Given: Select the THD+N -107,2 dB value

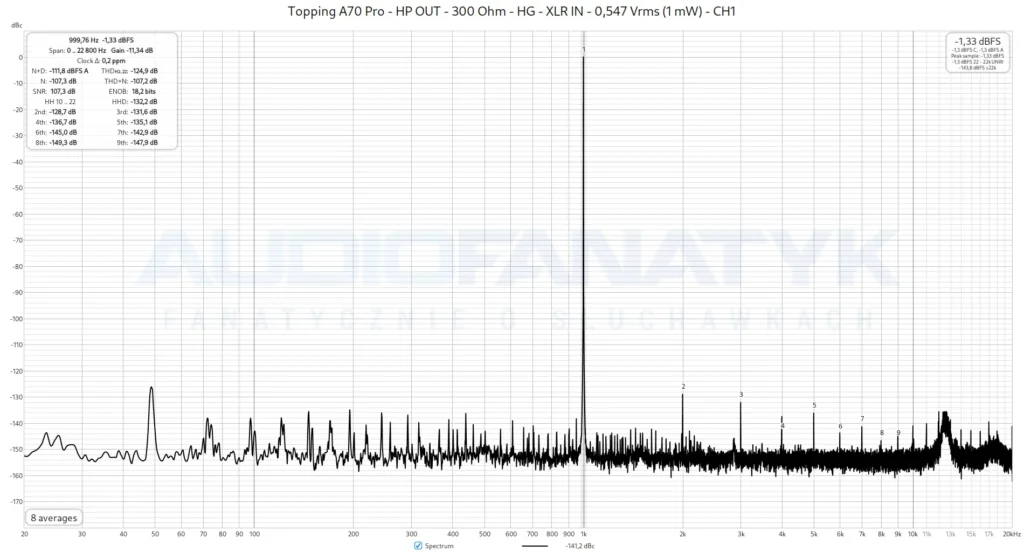Looking at the screenshot, I should pos(144,81).
